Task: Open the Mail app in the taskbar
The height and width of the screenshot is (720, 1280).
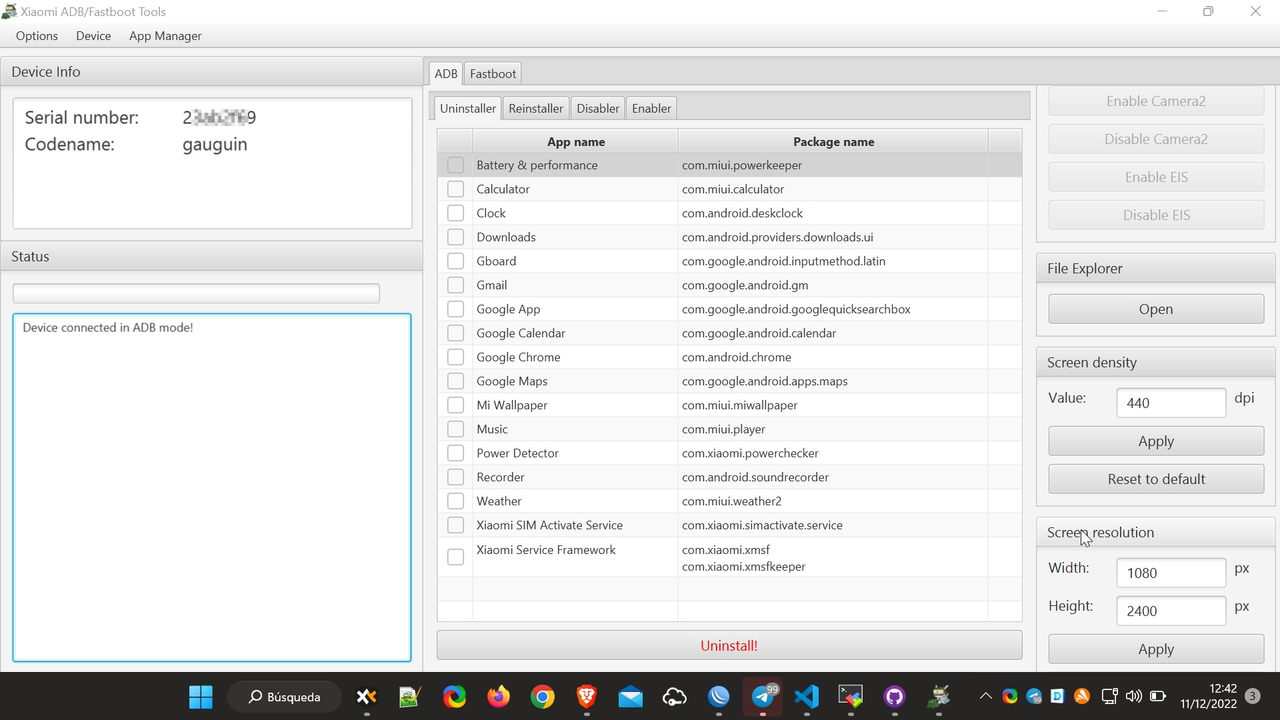Action: (x=630, y=696)
